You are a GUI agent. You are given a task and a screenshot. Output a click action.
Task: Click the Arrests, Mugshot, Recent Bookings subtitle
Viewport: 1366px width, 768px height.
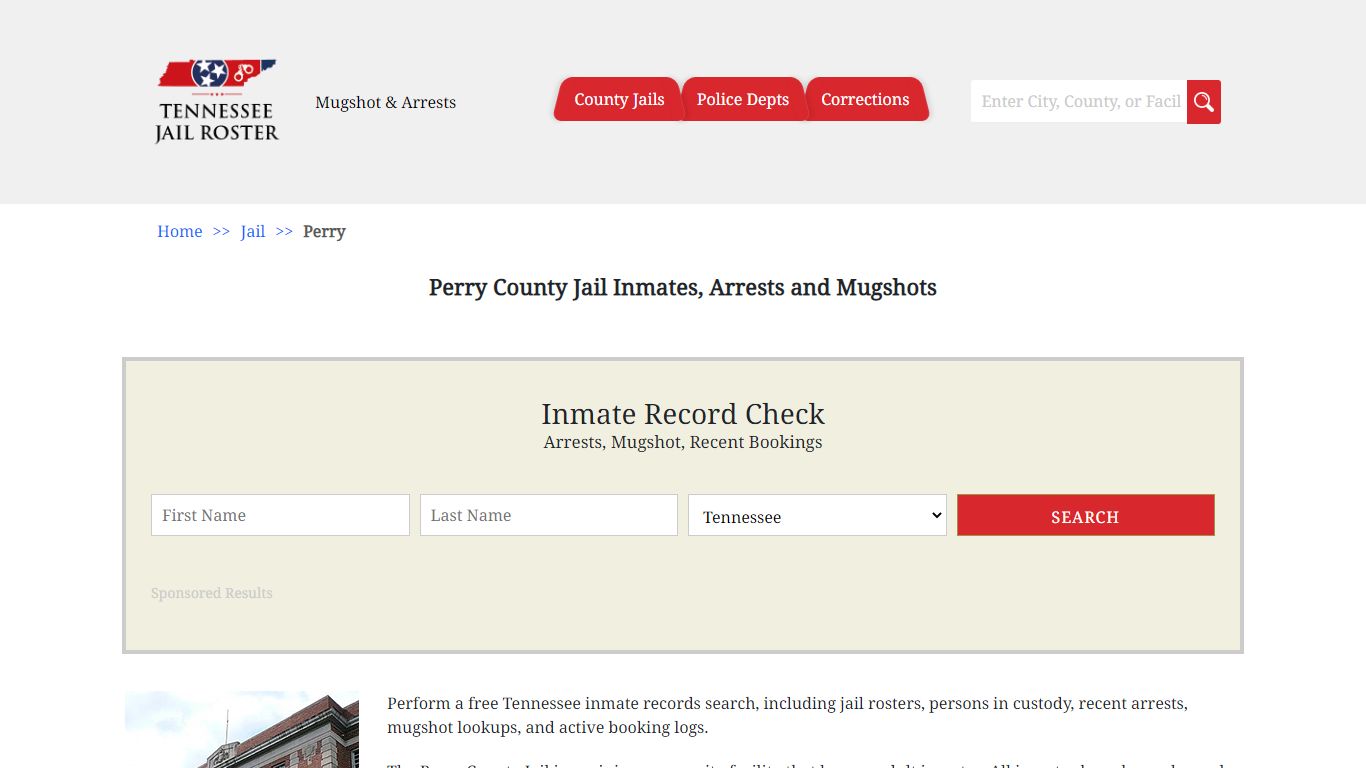(x=683, y=442)
